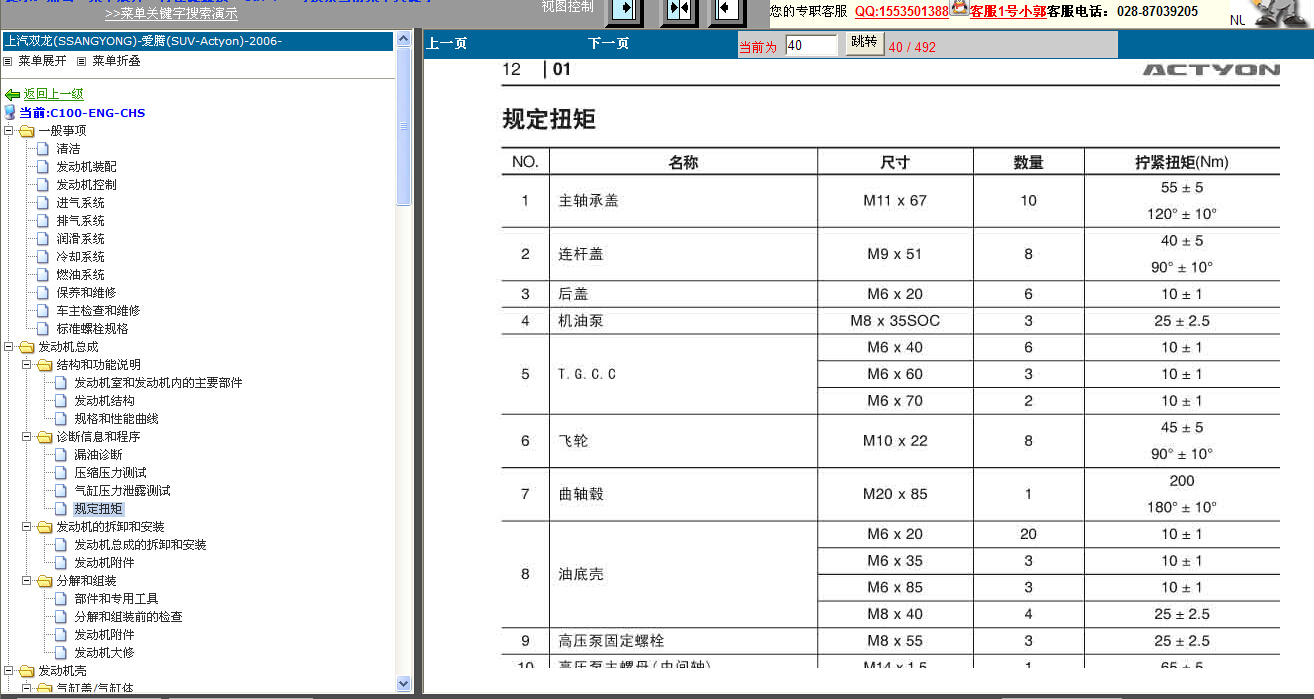Collapse the 分解和组装 tree node
The height and width of the screenshot is (699, 1314).
click(x=26, y=581)
